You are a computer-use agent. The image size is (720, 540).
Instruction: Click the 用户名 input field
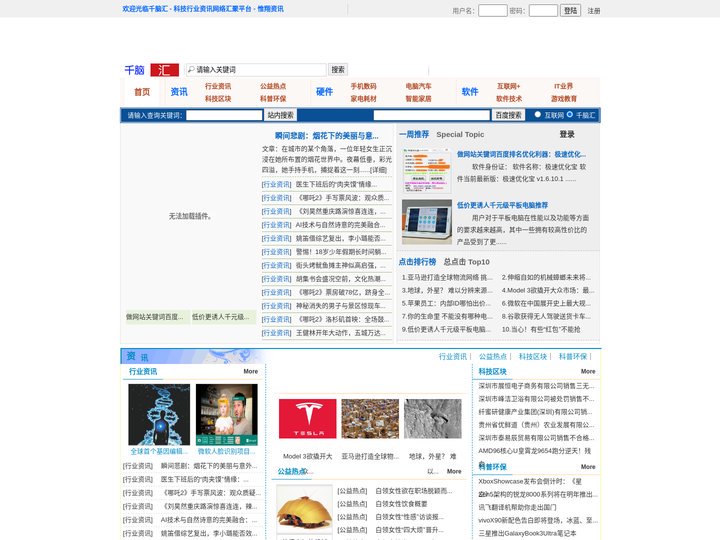tap(493, 10)
